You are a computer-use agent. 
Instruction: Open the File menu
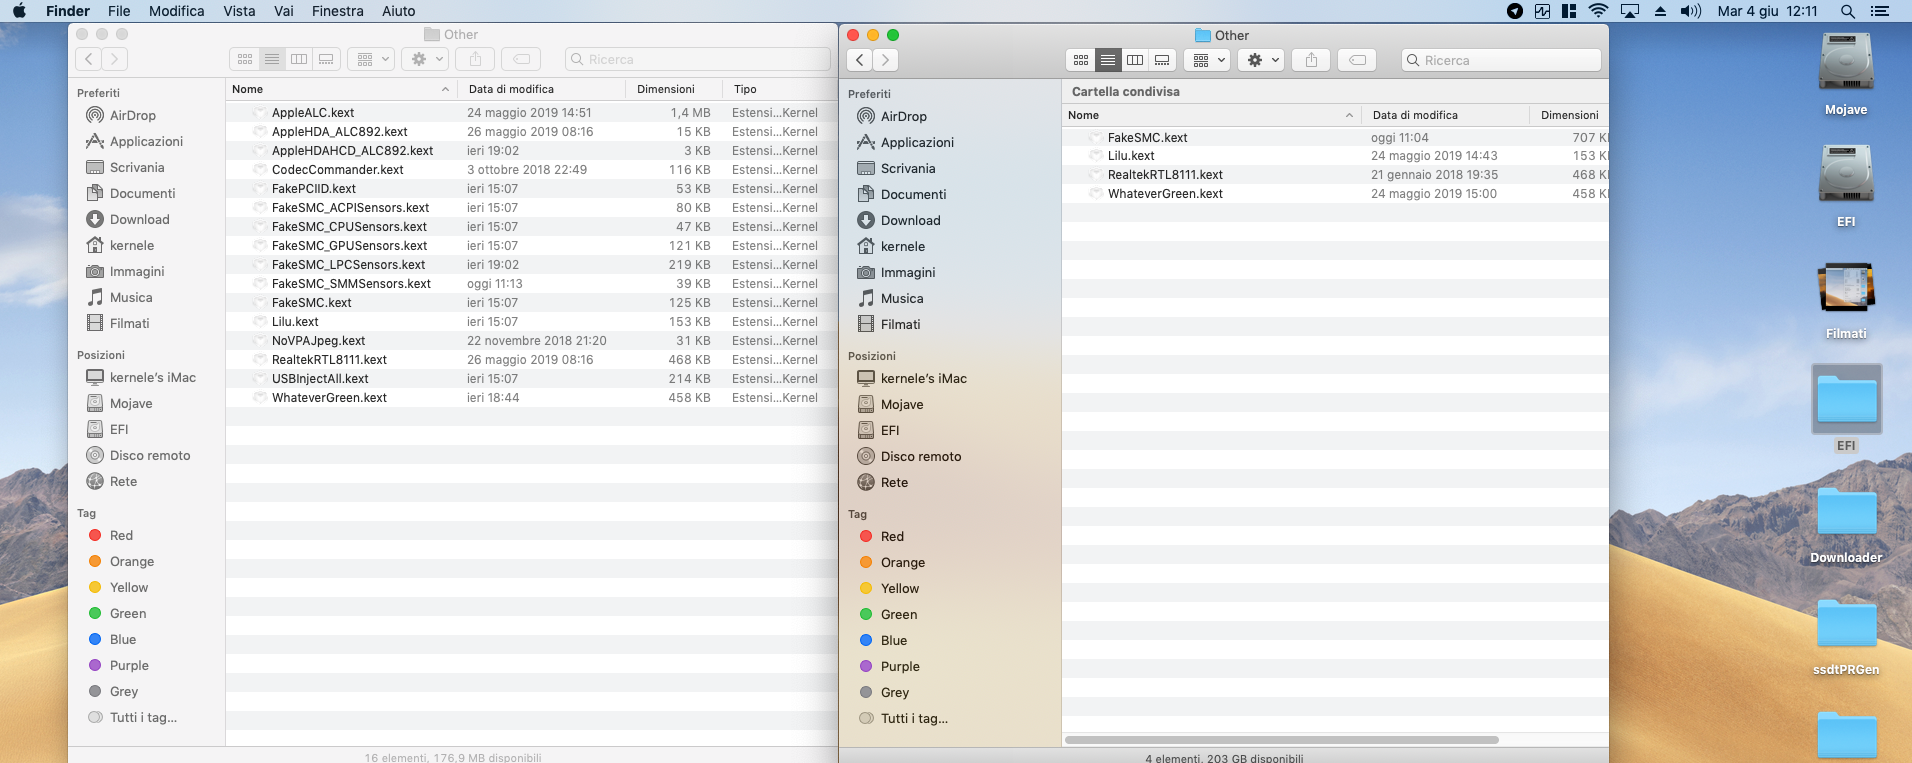(x=119, y=11)
